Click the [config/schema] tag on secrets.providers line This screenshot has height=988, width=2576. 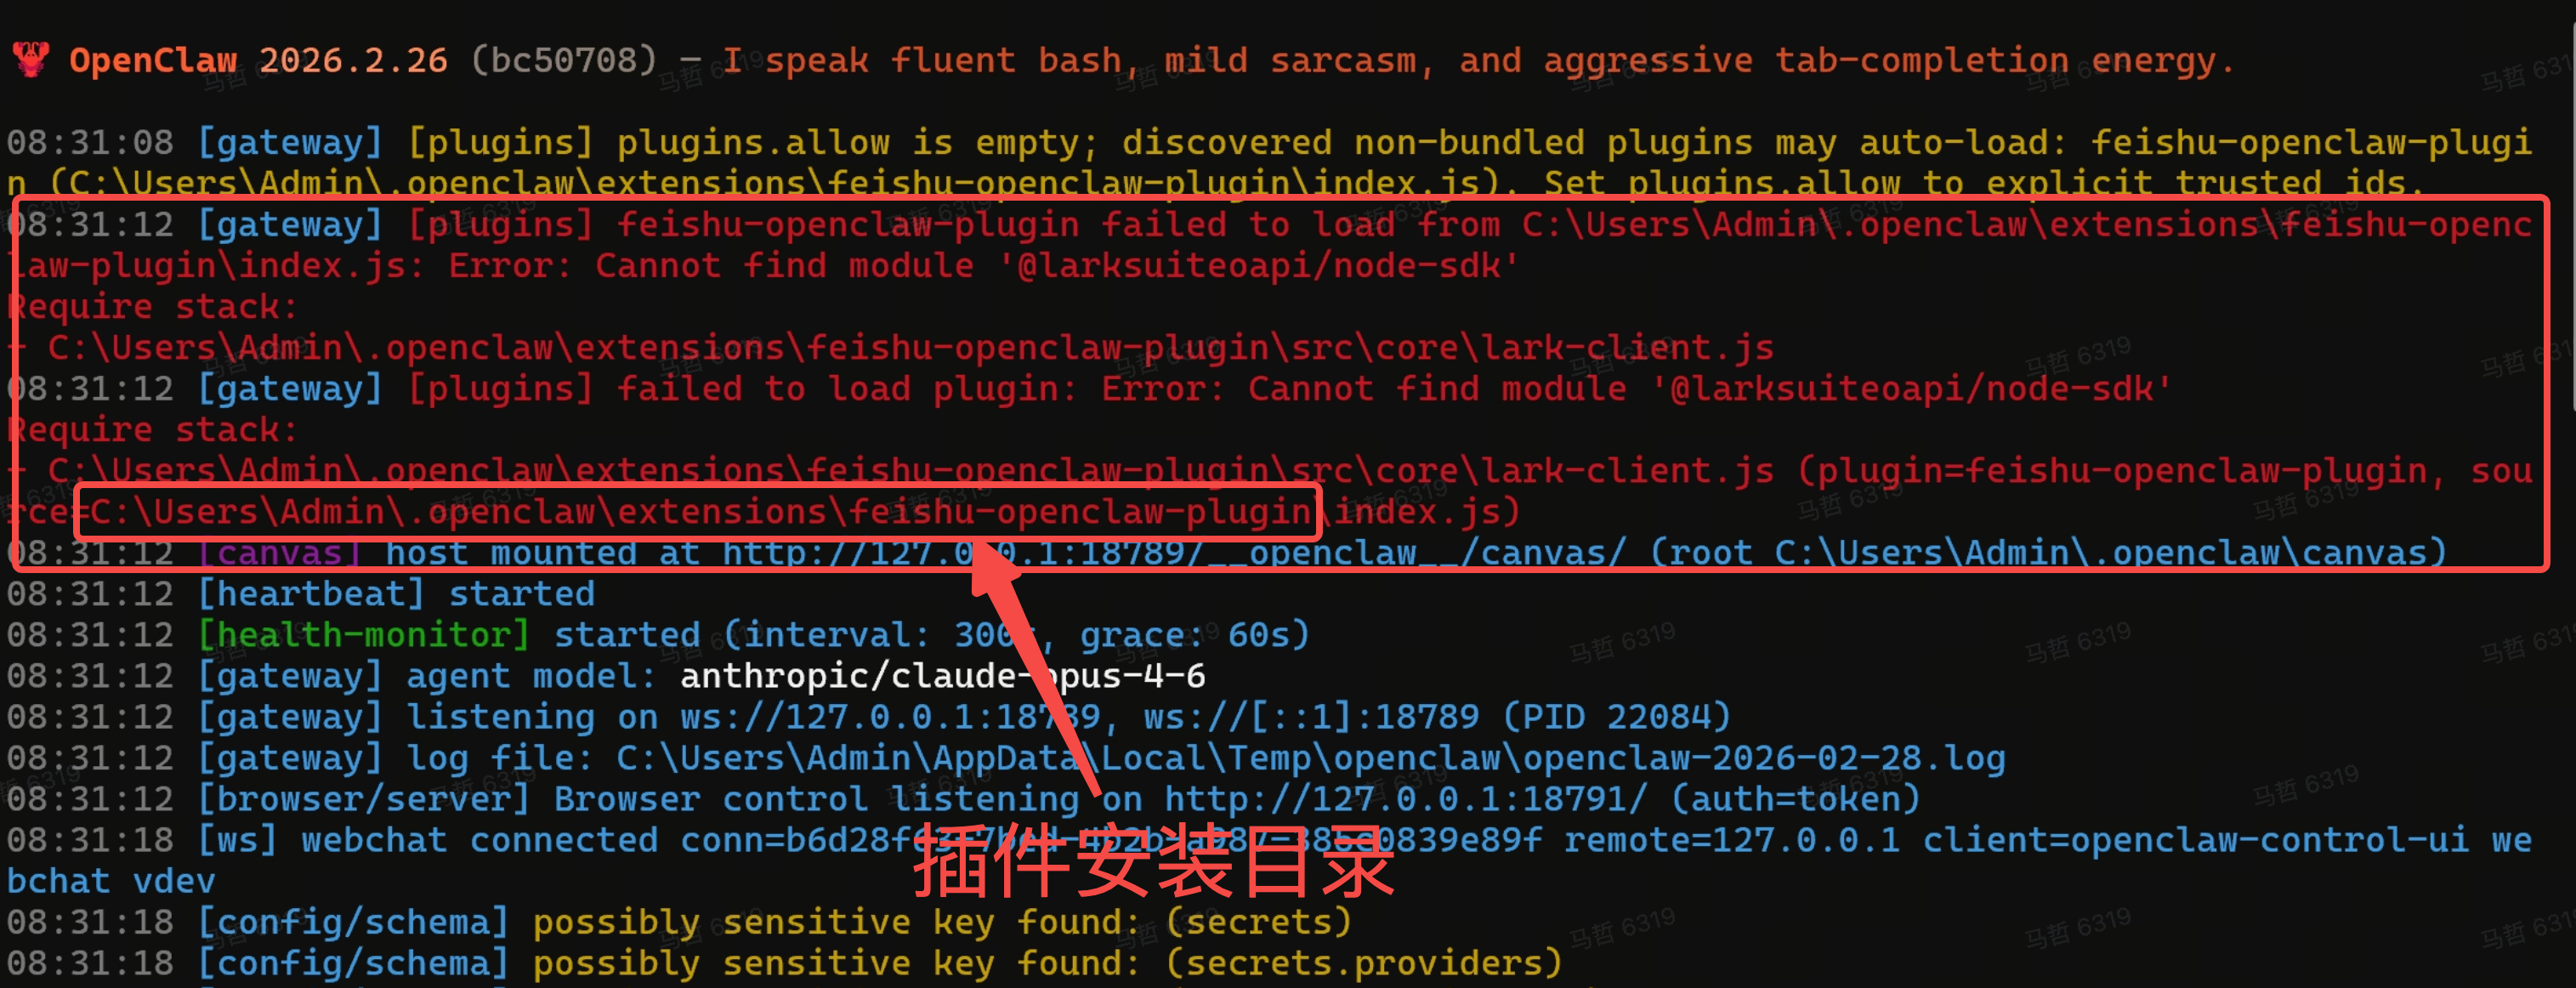[x=353, y=963]
